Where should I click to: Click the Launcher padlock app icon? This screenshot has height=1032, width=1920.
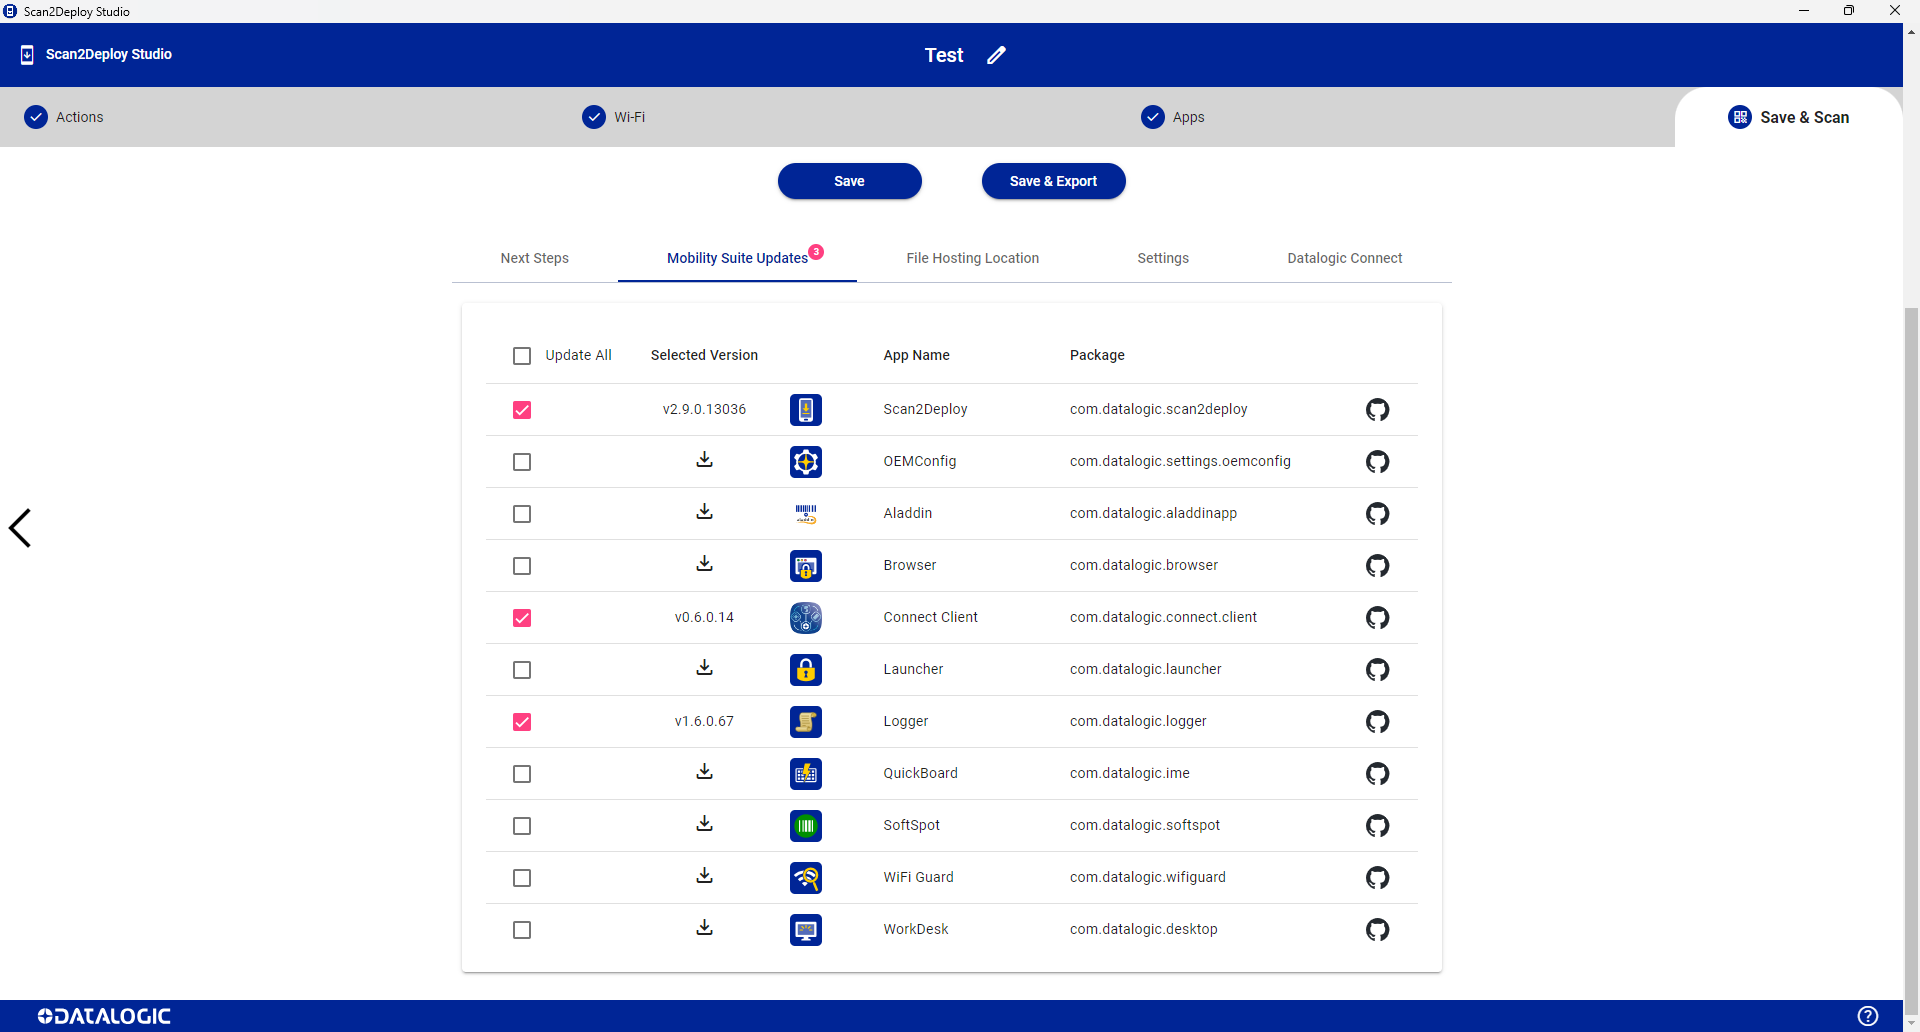tap(805, 669)
